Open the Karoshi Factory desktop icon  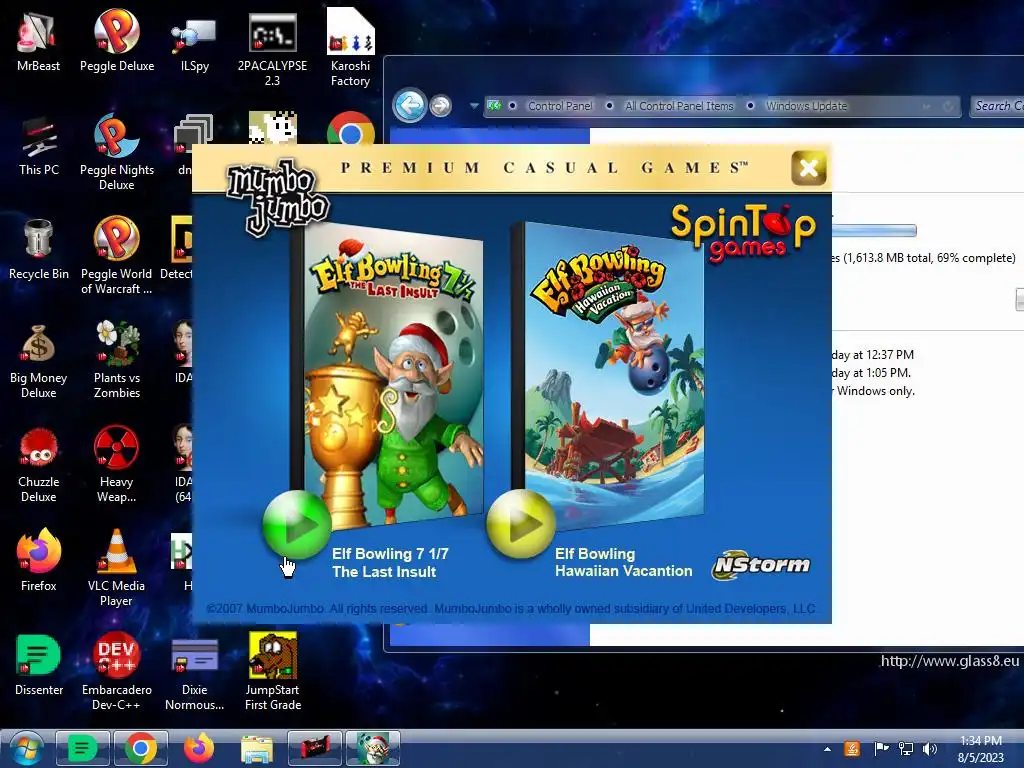[x=351, y=47]
